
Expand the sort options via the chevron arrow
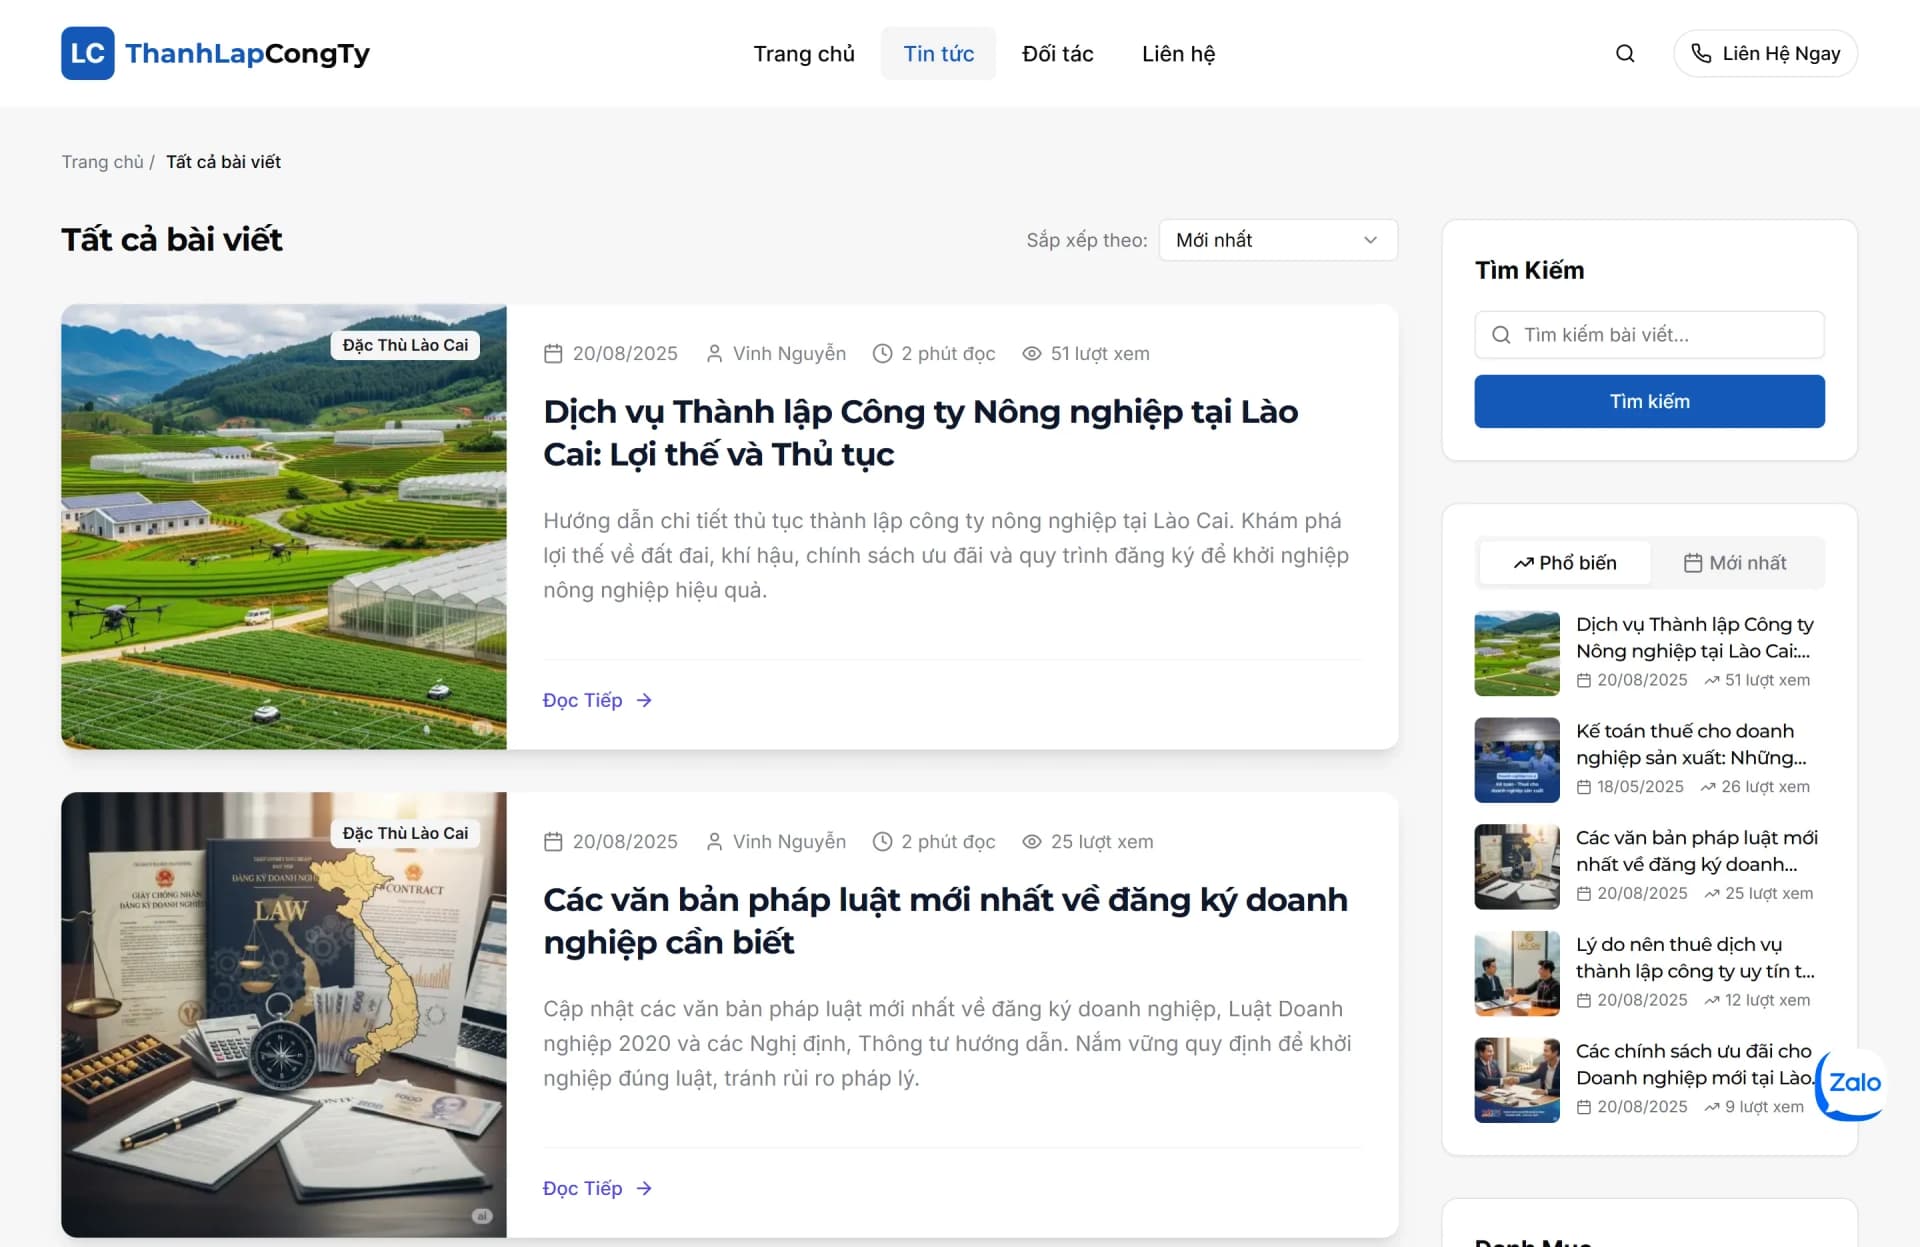[x=1371, y=240]
